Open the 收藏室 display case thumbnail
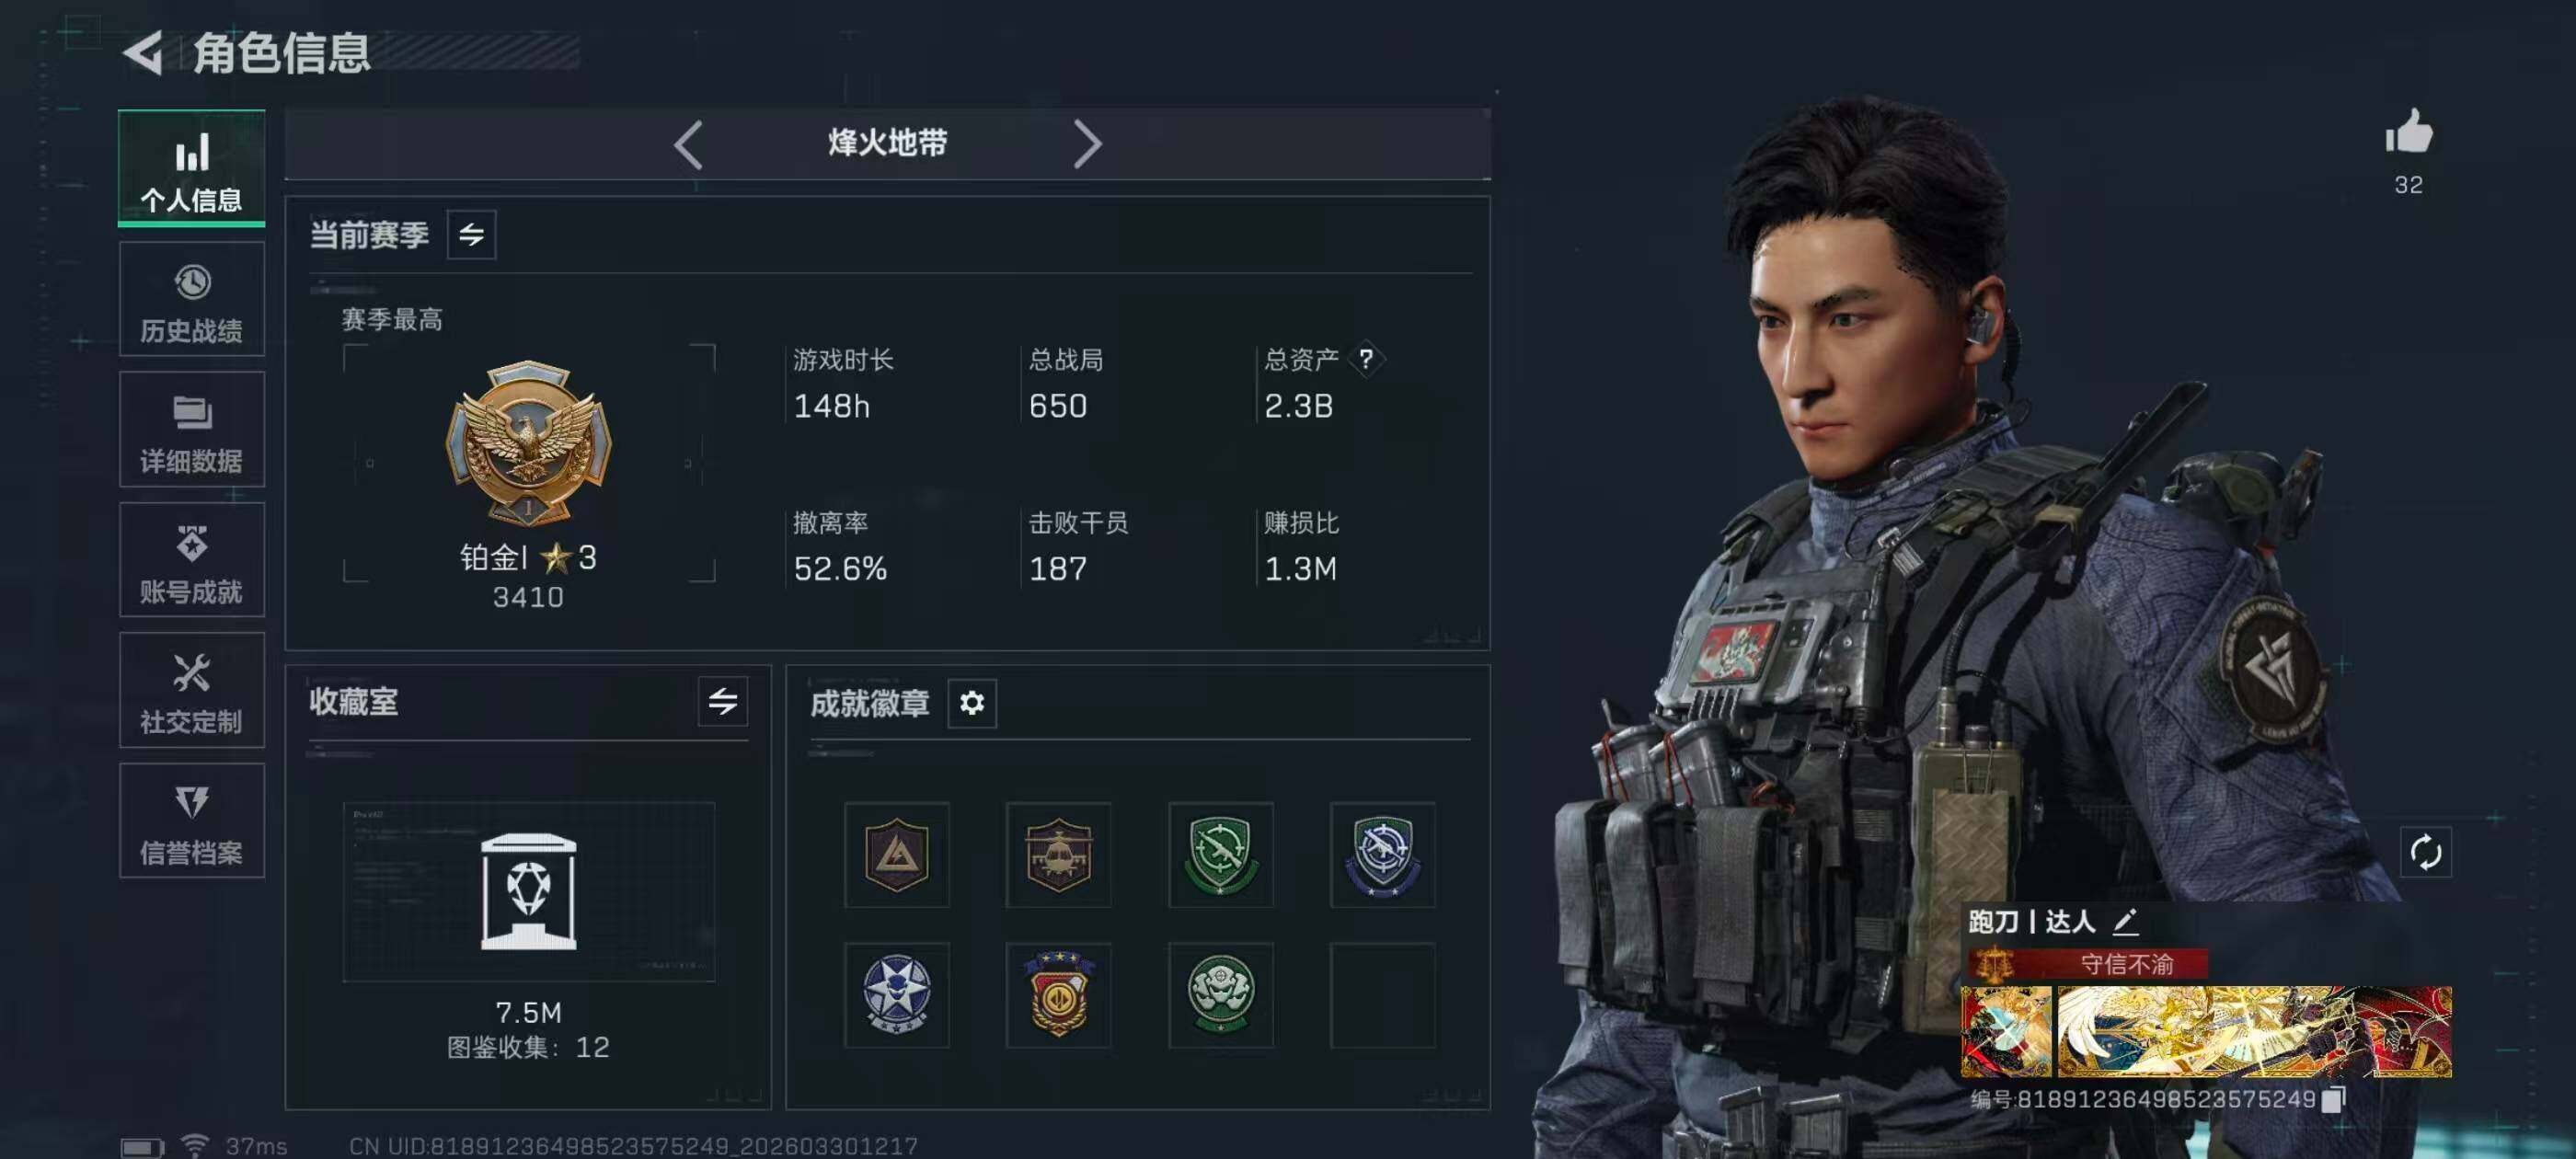Image resolution: width=2576 pixels, height=1159 pixels. (529, 892)
